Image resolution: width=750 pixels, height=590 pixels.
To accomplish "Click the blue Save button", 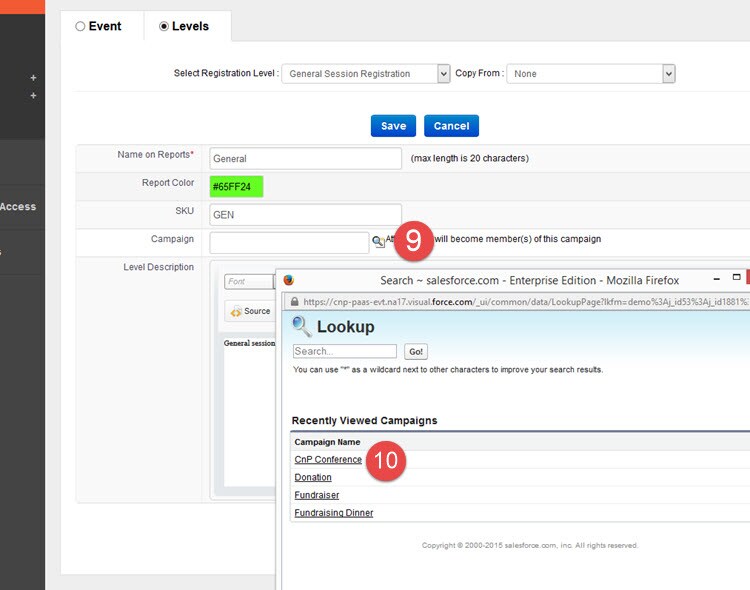I will pyautogui.click(x=393, y=126).
